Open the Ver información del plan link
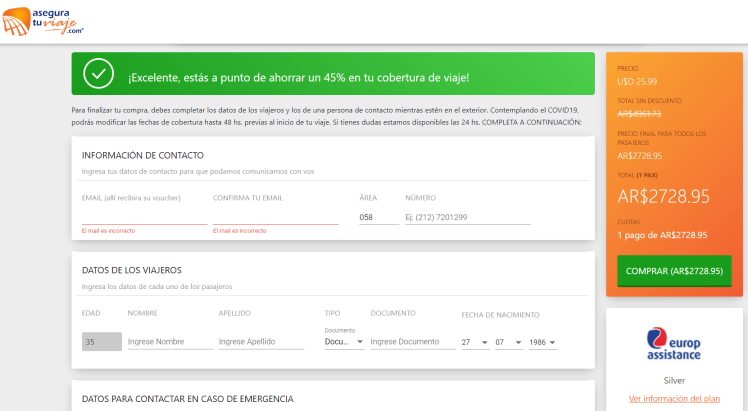The image size is (748, 411). [x=674, y=399]
